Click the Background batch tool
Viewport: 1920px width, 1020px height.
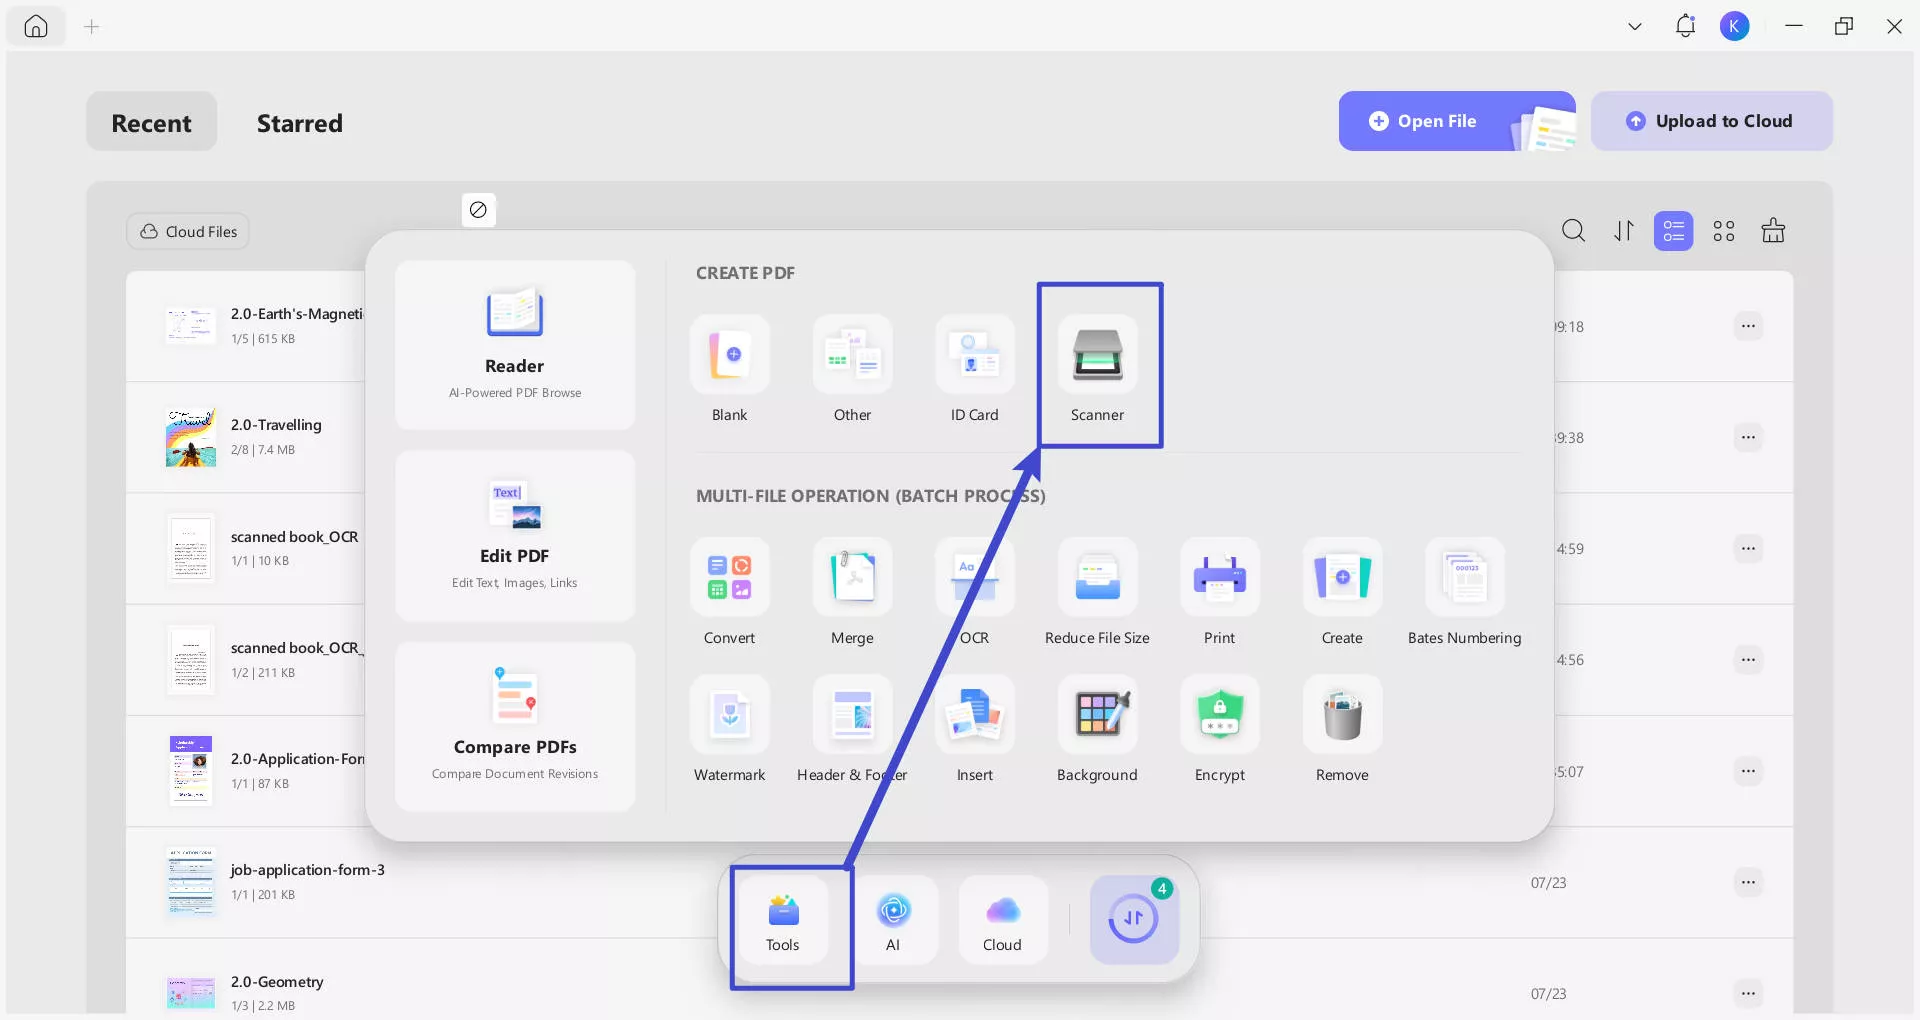pyautogui.click(x=1097, y=716)
